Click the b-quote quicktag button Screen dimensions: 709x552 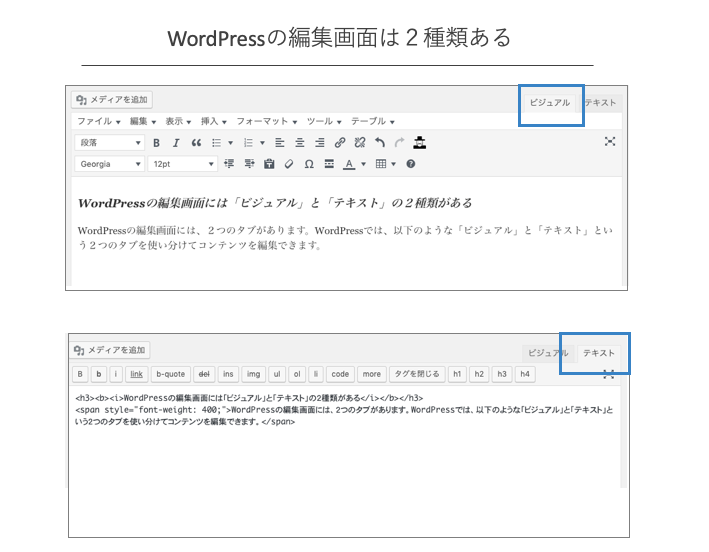coord(170,374)
